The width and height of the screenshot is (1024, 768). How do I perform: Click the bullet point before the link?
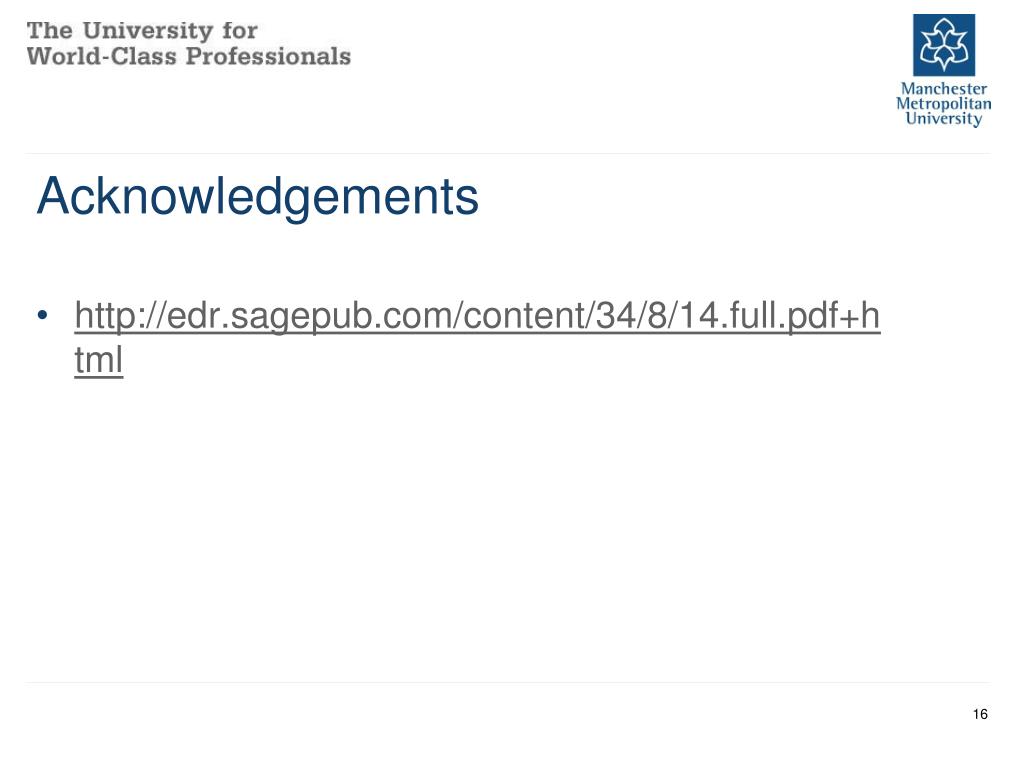point(42,315)
